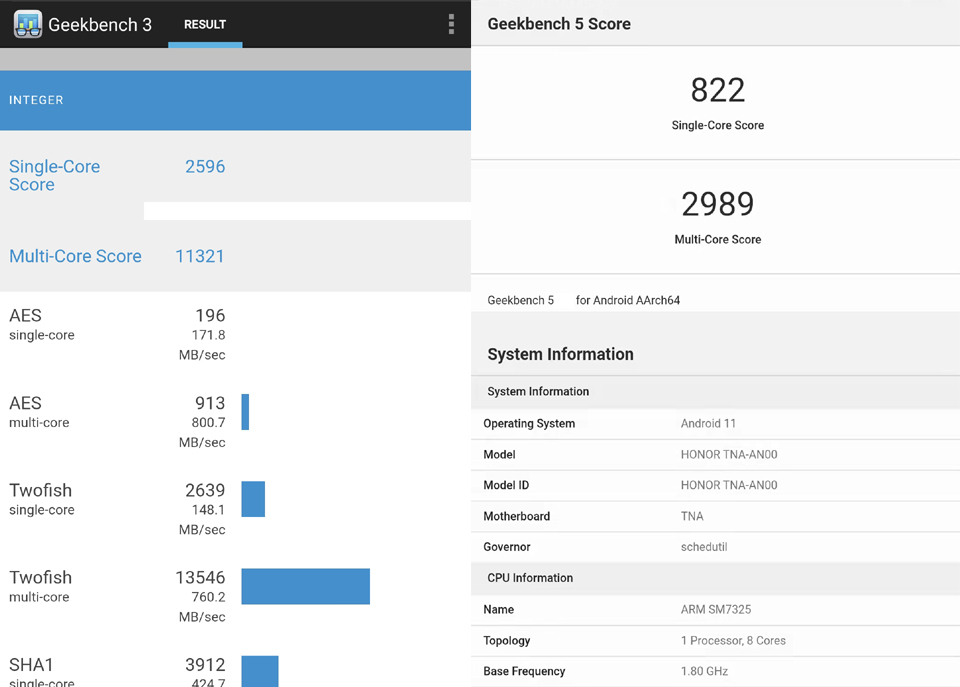Select the Motherboard row label
Viewport: 960px width, 687px height.
(517, 517)
